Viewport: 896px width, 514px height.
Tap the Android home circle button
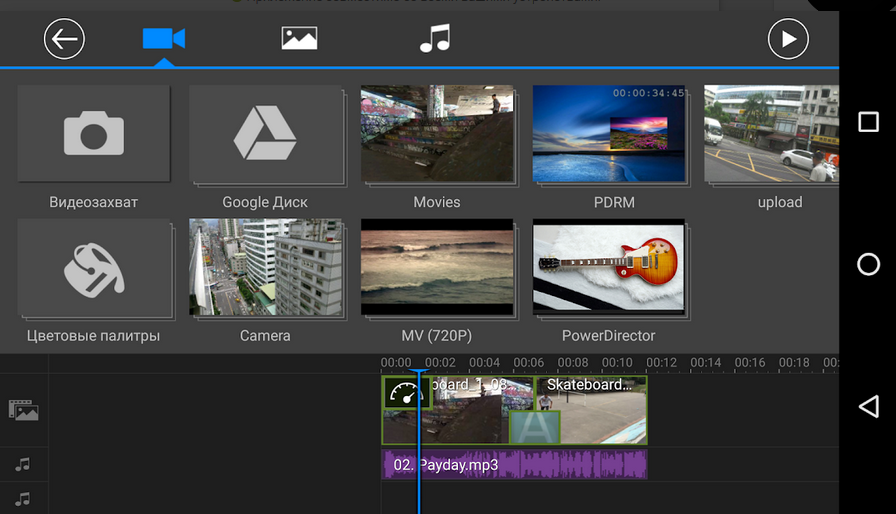pyautogui.click(x=868, y=264)
